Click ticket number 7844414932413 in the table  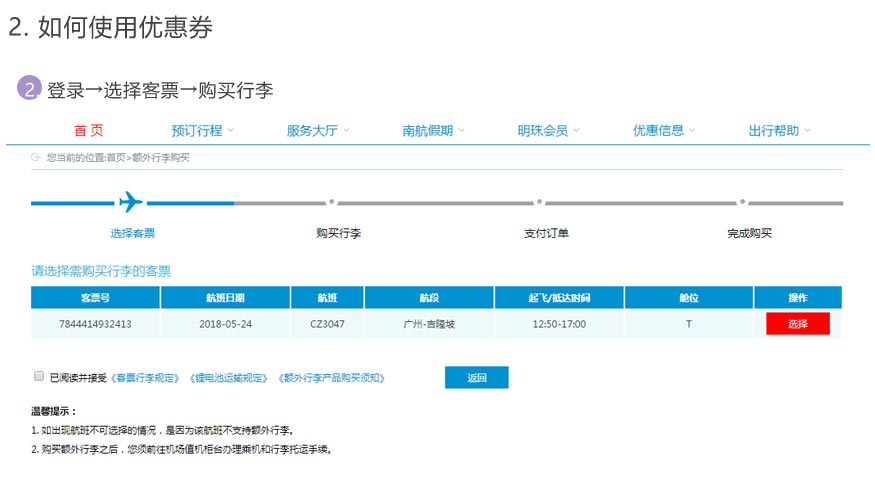coord(95,324)
